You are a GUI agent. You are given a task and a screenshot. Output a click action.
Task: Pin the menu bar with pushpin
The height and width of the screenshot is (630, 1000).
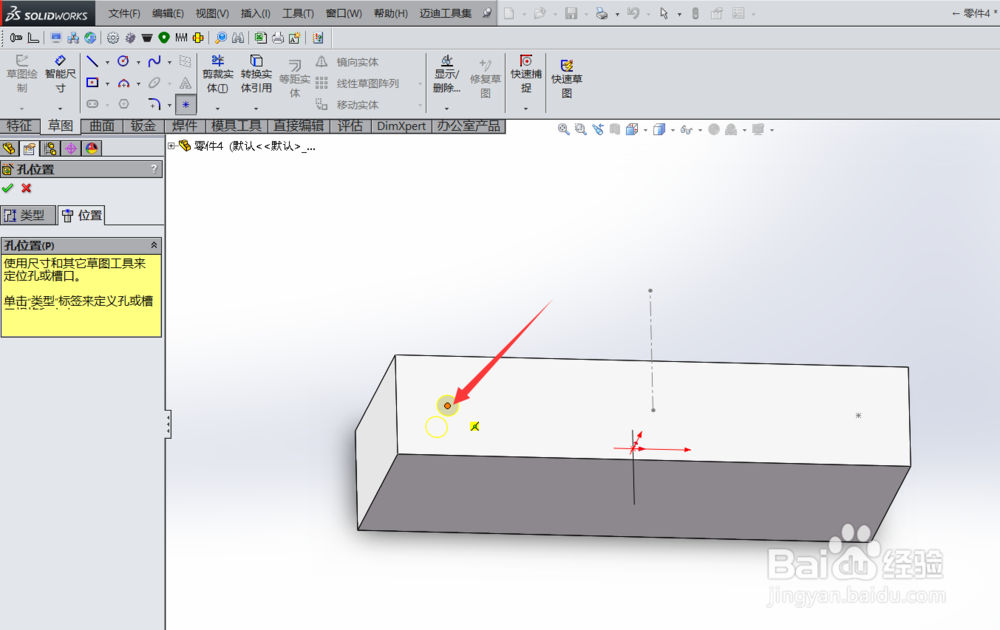point(487,13)
